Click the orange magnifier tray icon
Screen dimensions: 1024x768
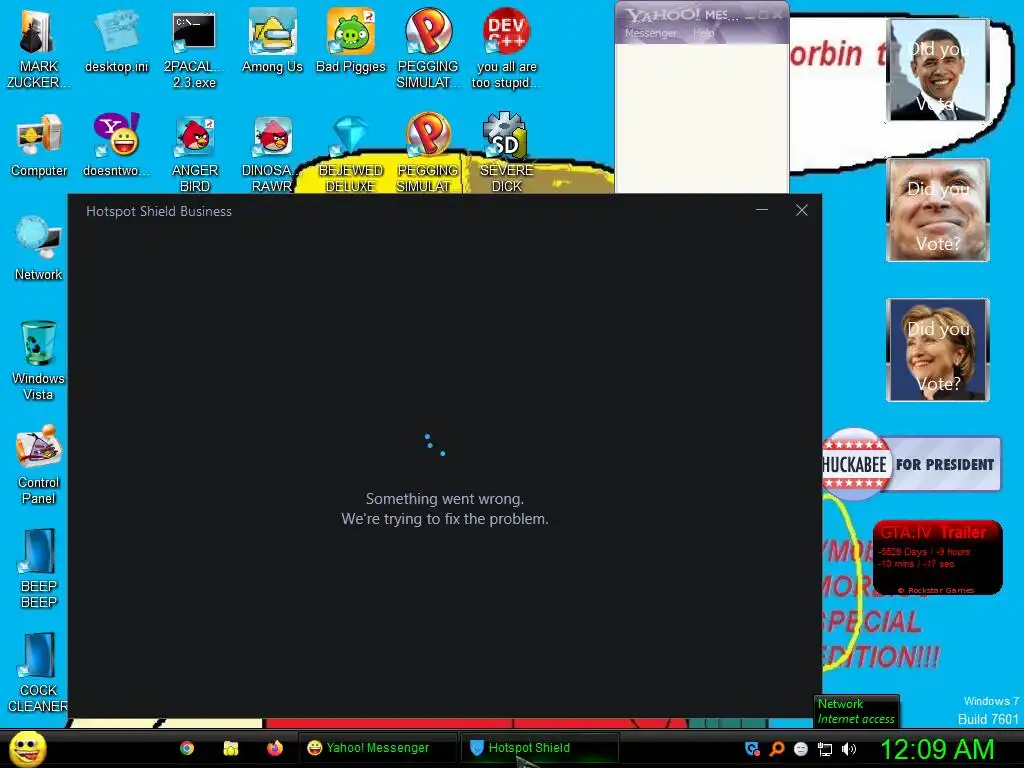pos(777,749)
